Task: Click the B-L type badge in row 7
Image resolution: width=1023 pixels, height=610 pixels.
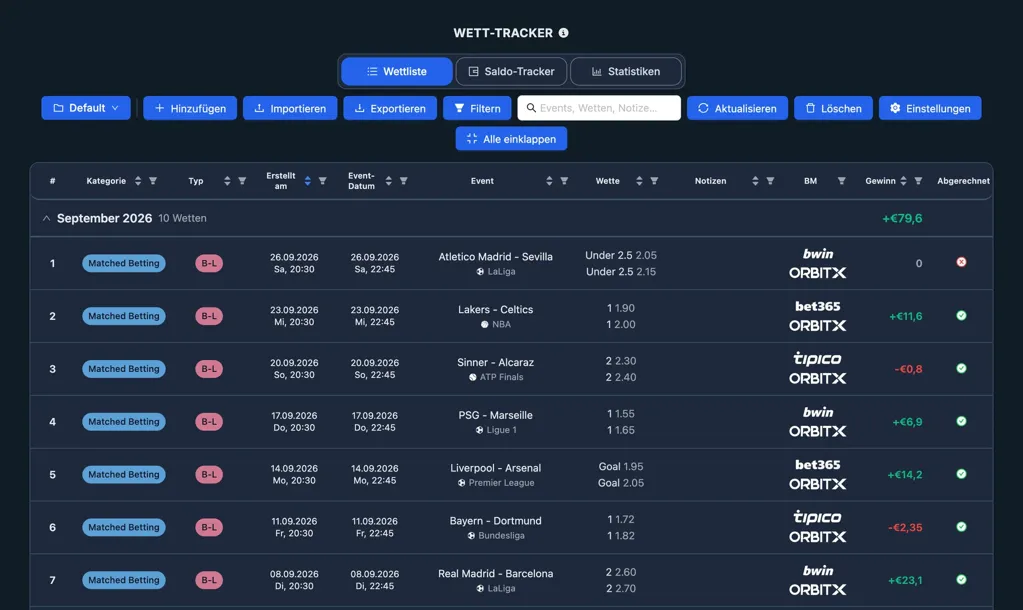Action: point(209,580)
